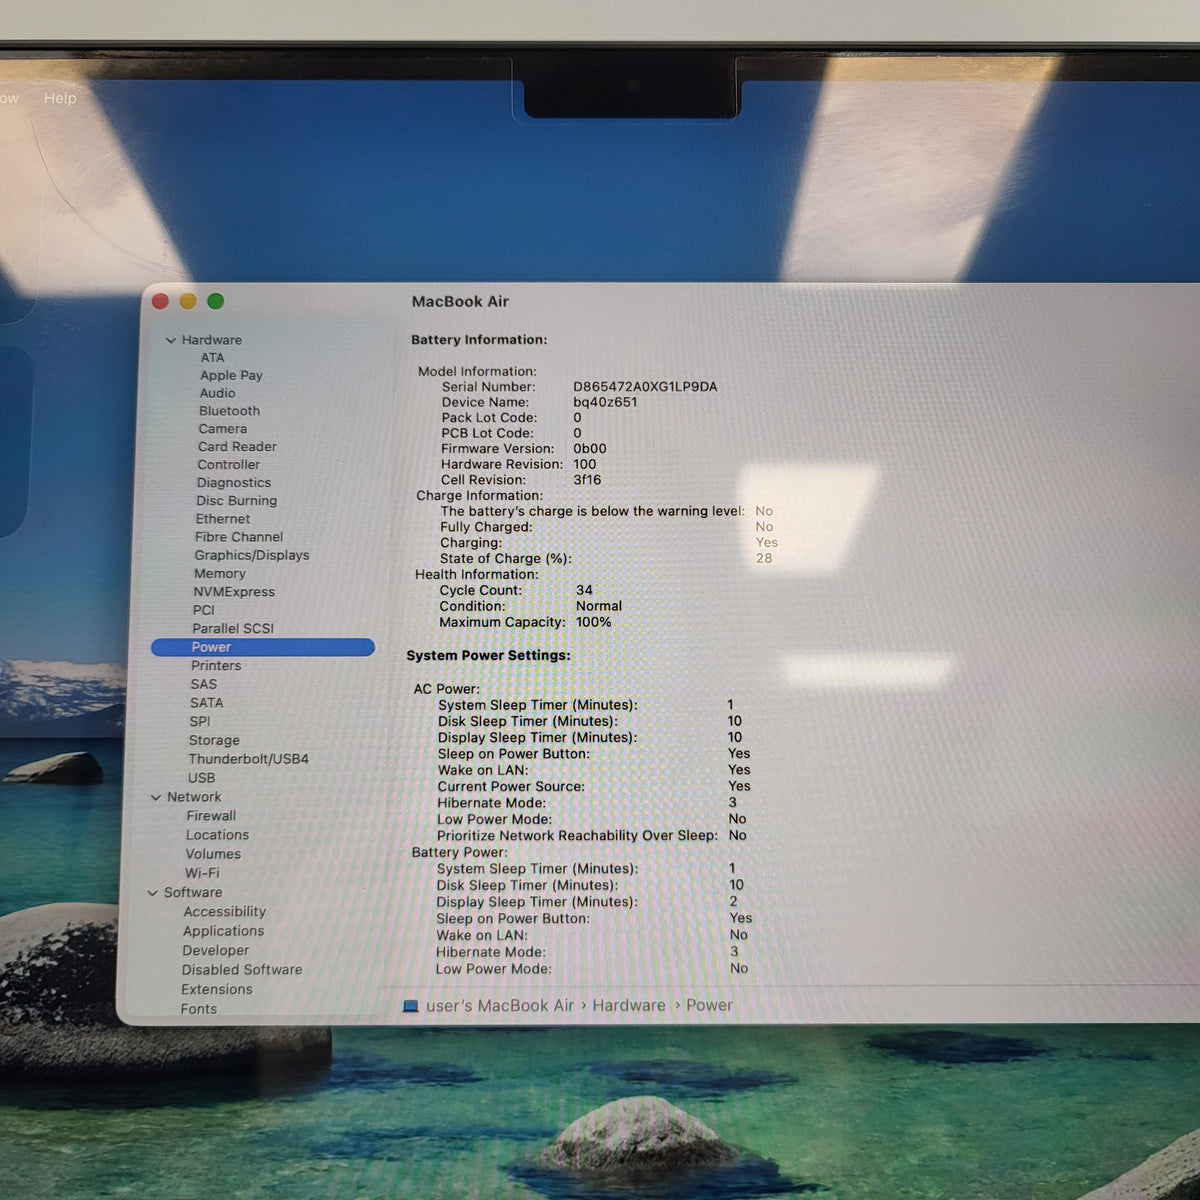Click the Battery Information heading

pos(479,340)
